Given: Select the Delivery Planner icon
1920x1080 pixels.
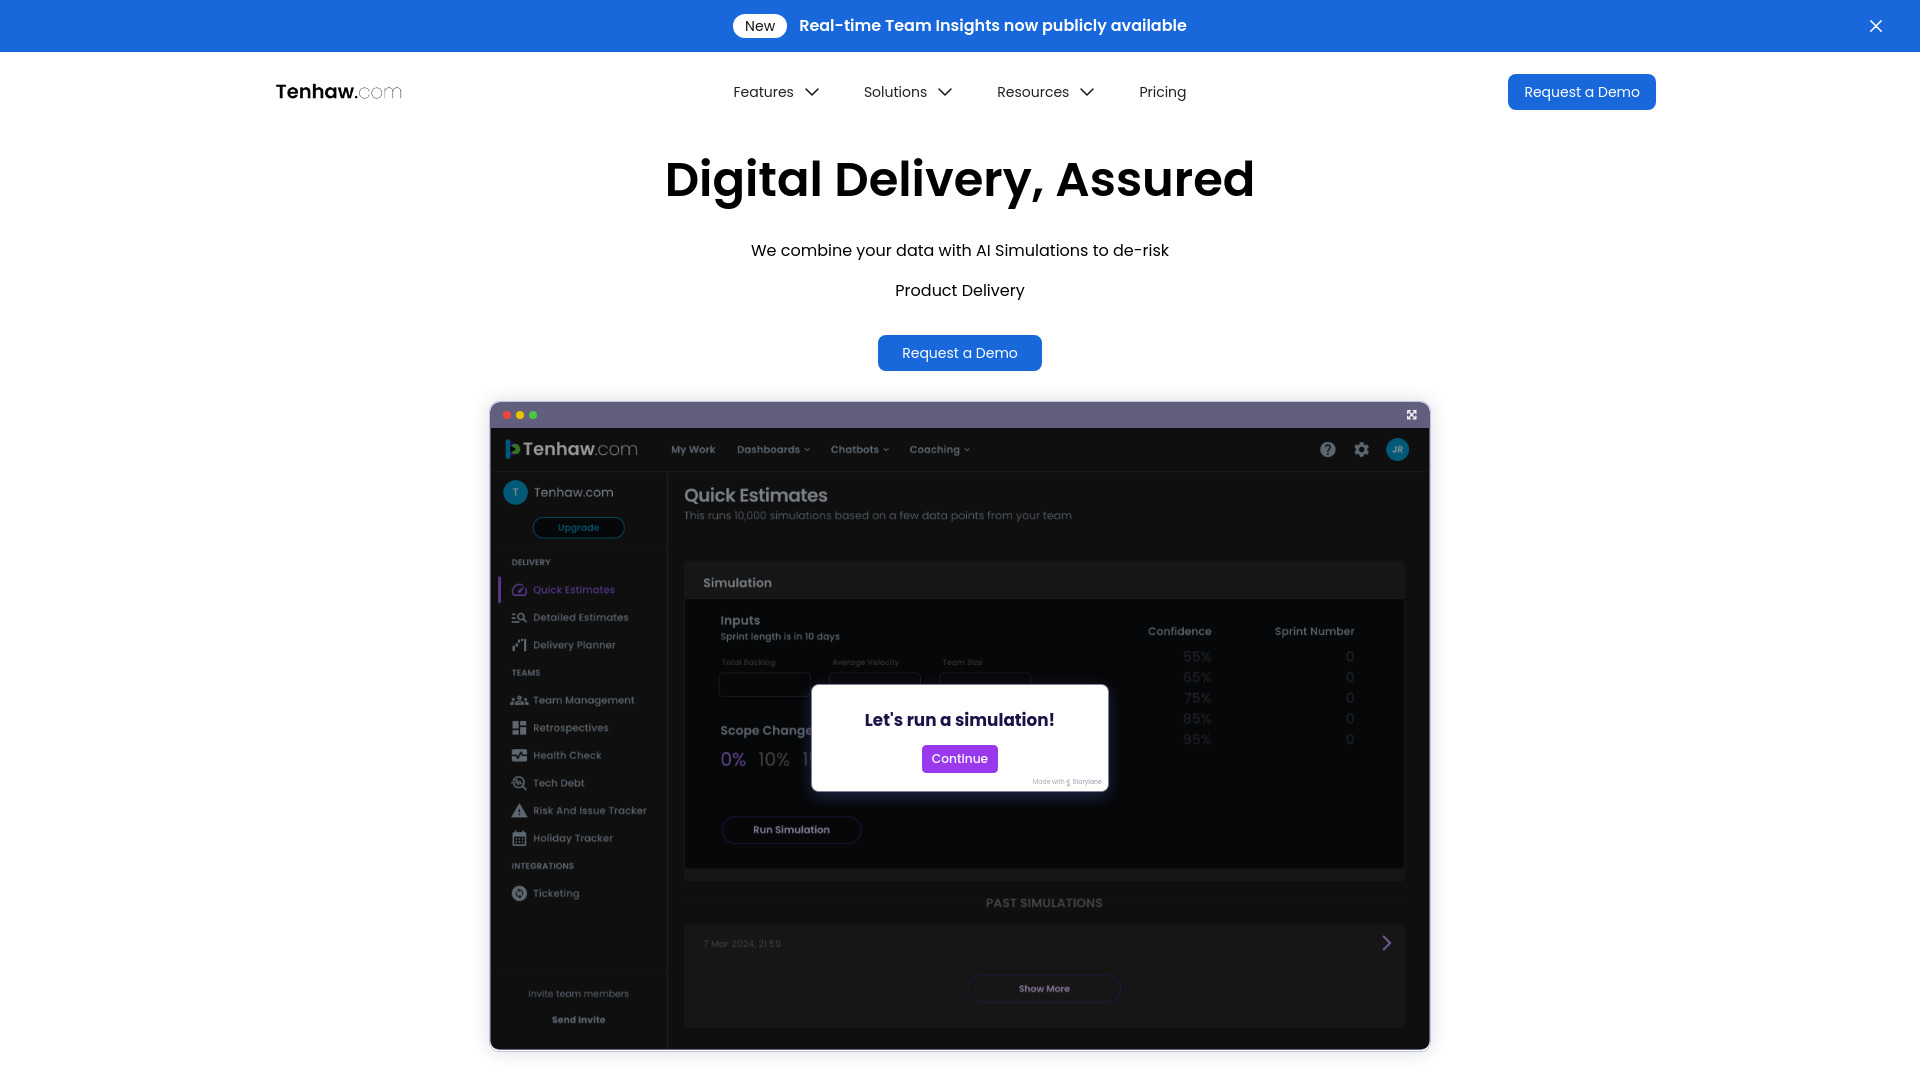Looking at the screenshot, I should [x=518, y=645].
